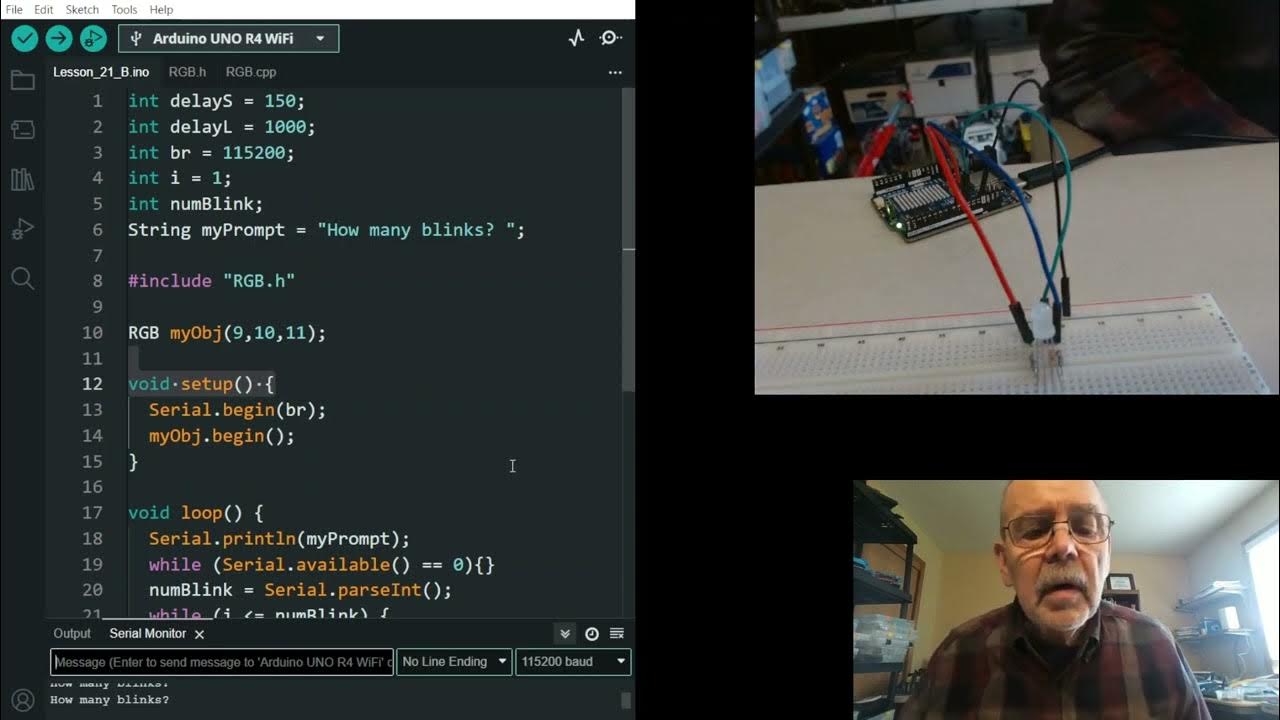The height and width of the screenshot is (720, 1280).
Task: Open the No Line Ending dropdown
Action: pos(454,661)
